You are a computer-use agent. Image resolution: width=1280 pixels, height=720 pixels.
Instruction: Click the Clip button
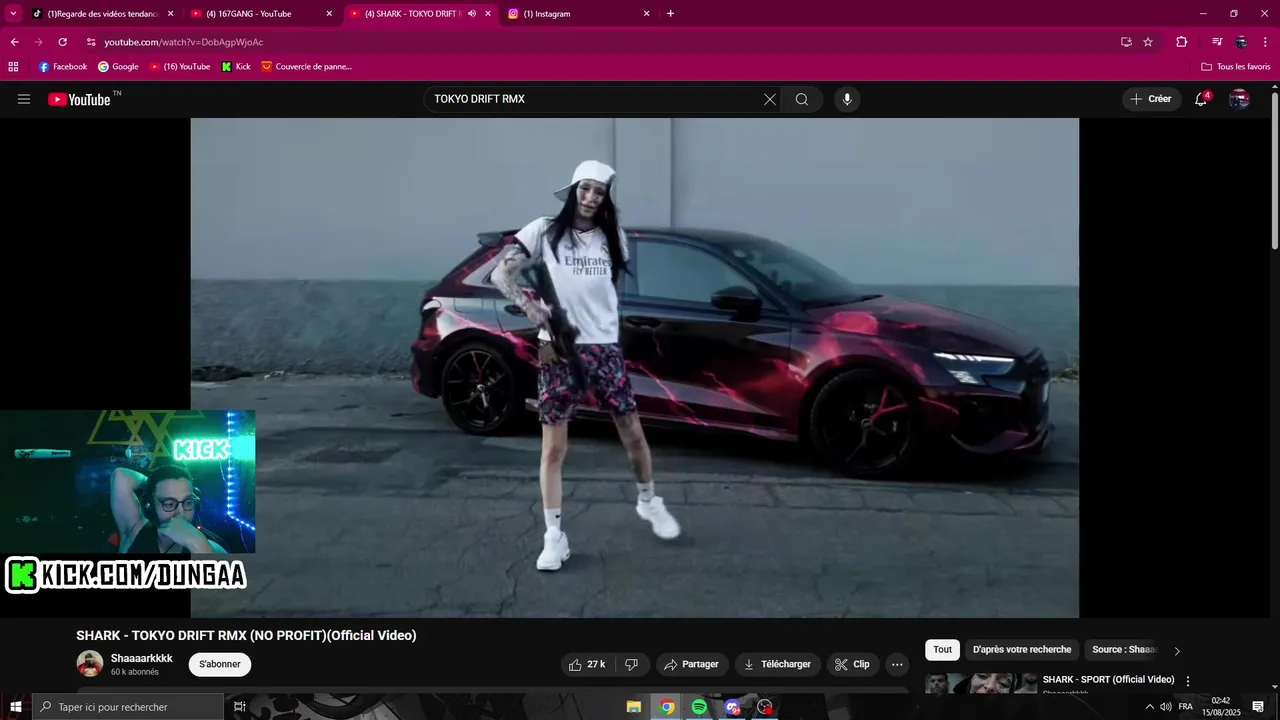pyautogui.click(x=852, y=664)
